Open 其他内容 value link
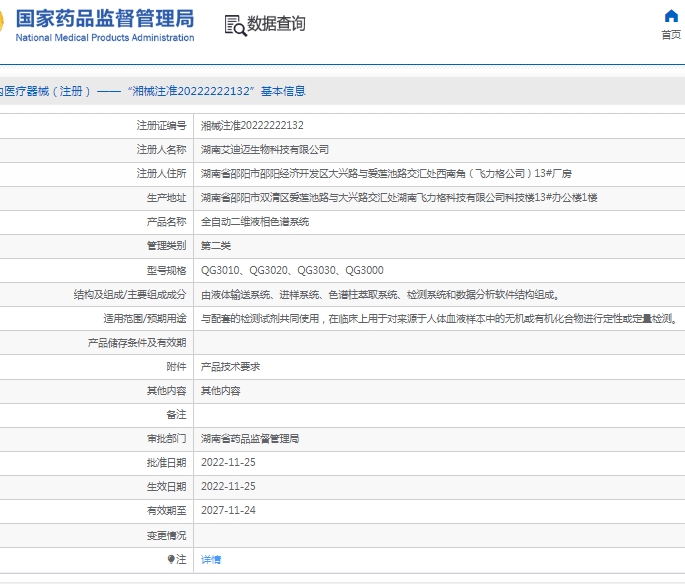 (x=221, y=391)
